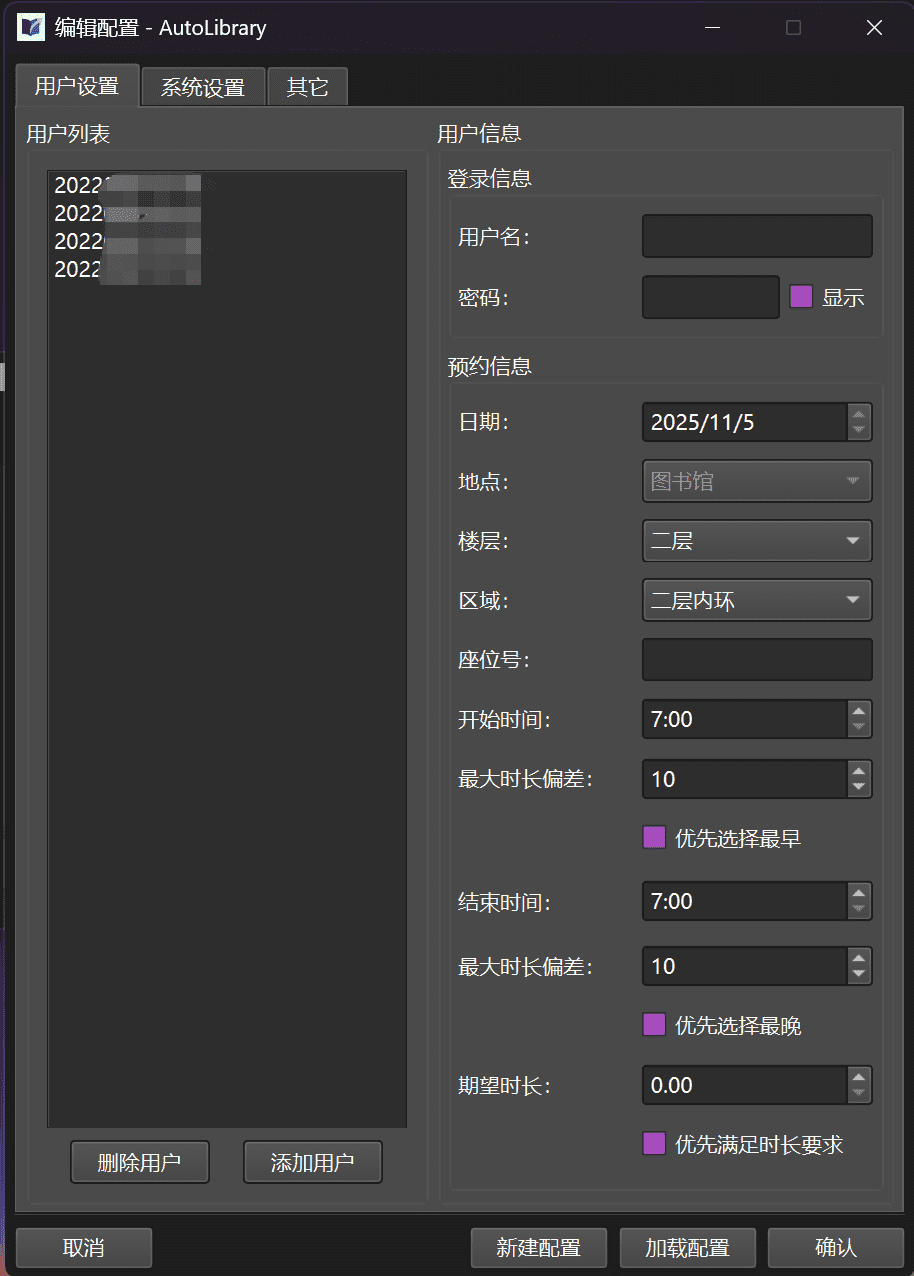The height and width of the screenshot is (1276, 914).
Task: Increase the 日期 date with up arrow
Action: pos(858,413)
